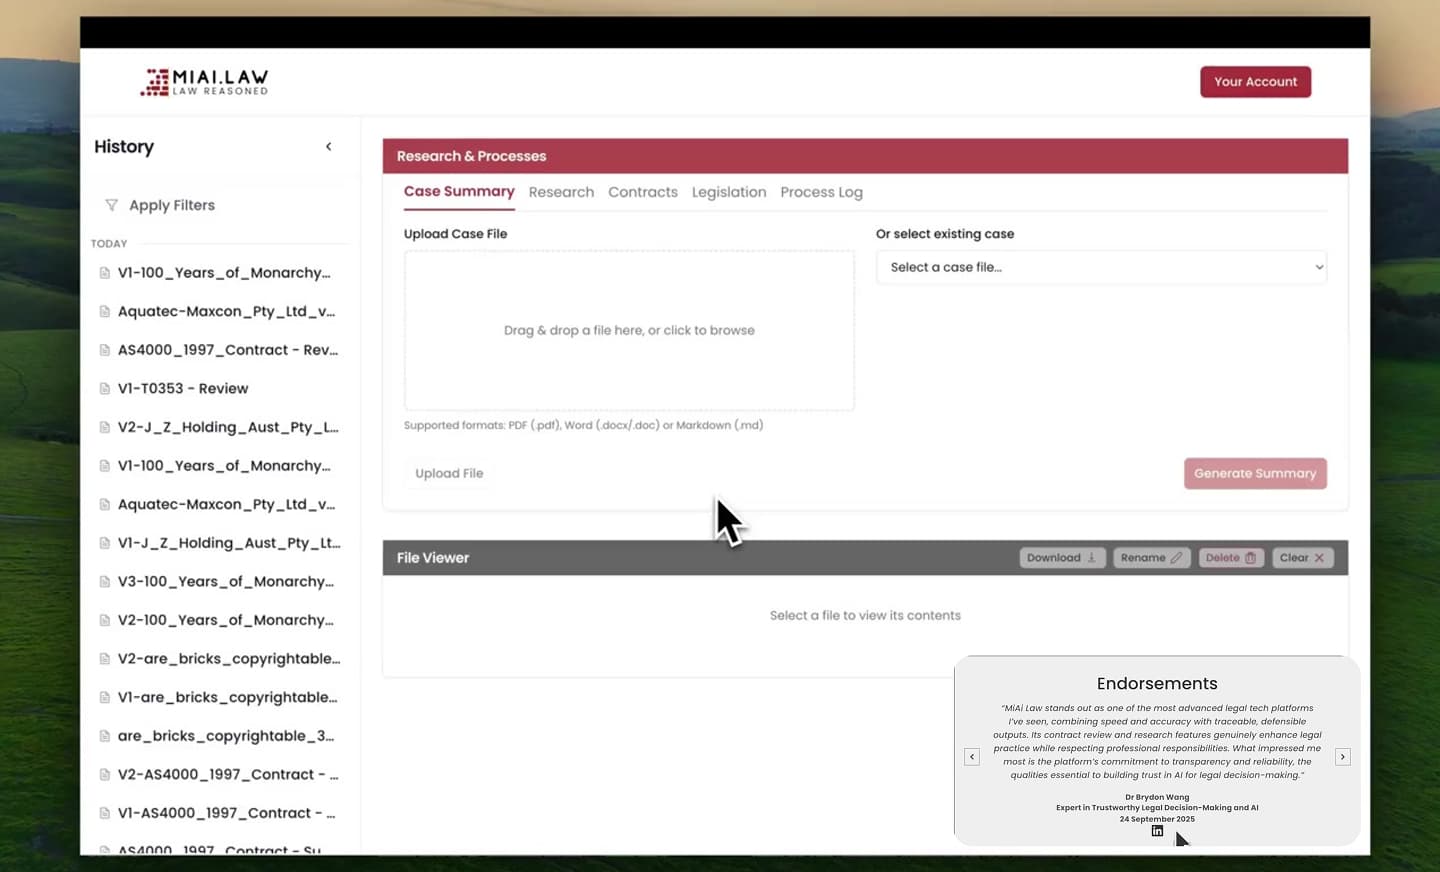Show the next endorsement
1440x872 pixels.
[x=1342, y=757]
